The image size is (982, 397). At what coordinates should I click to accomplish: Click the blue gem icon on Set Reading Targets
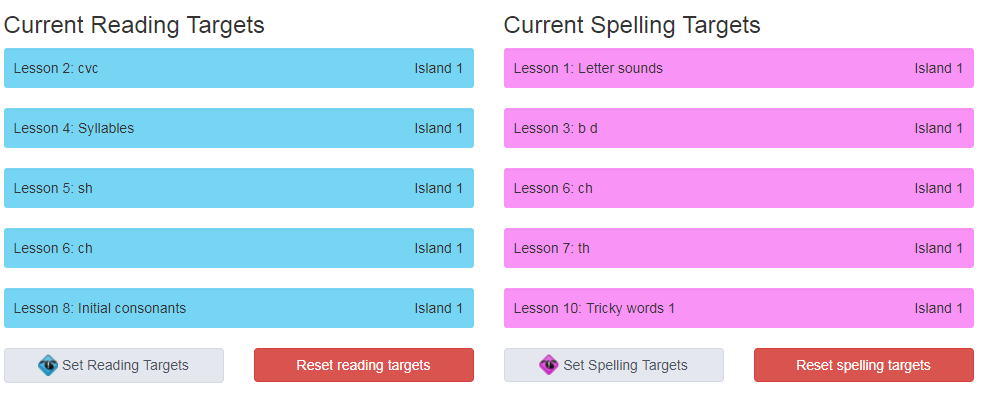48,365
